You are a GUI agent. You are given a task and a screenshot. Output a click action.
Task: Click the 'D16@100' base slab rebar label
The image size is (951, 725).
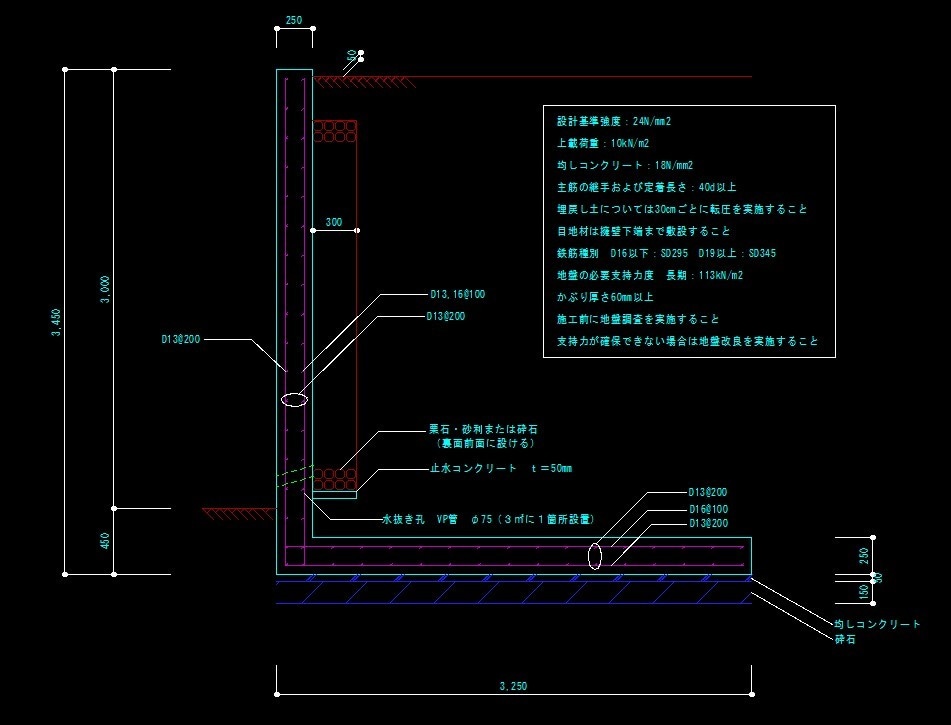(x=708, y=509)
